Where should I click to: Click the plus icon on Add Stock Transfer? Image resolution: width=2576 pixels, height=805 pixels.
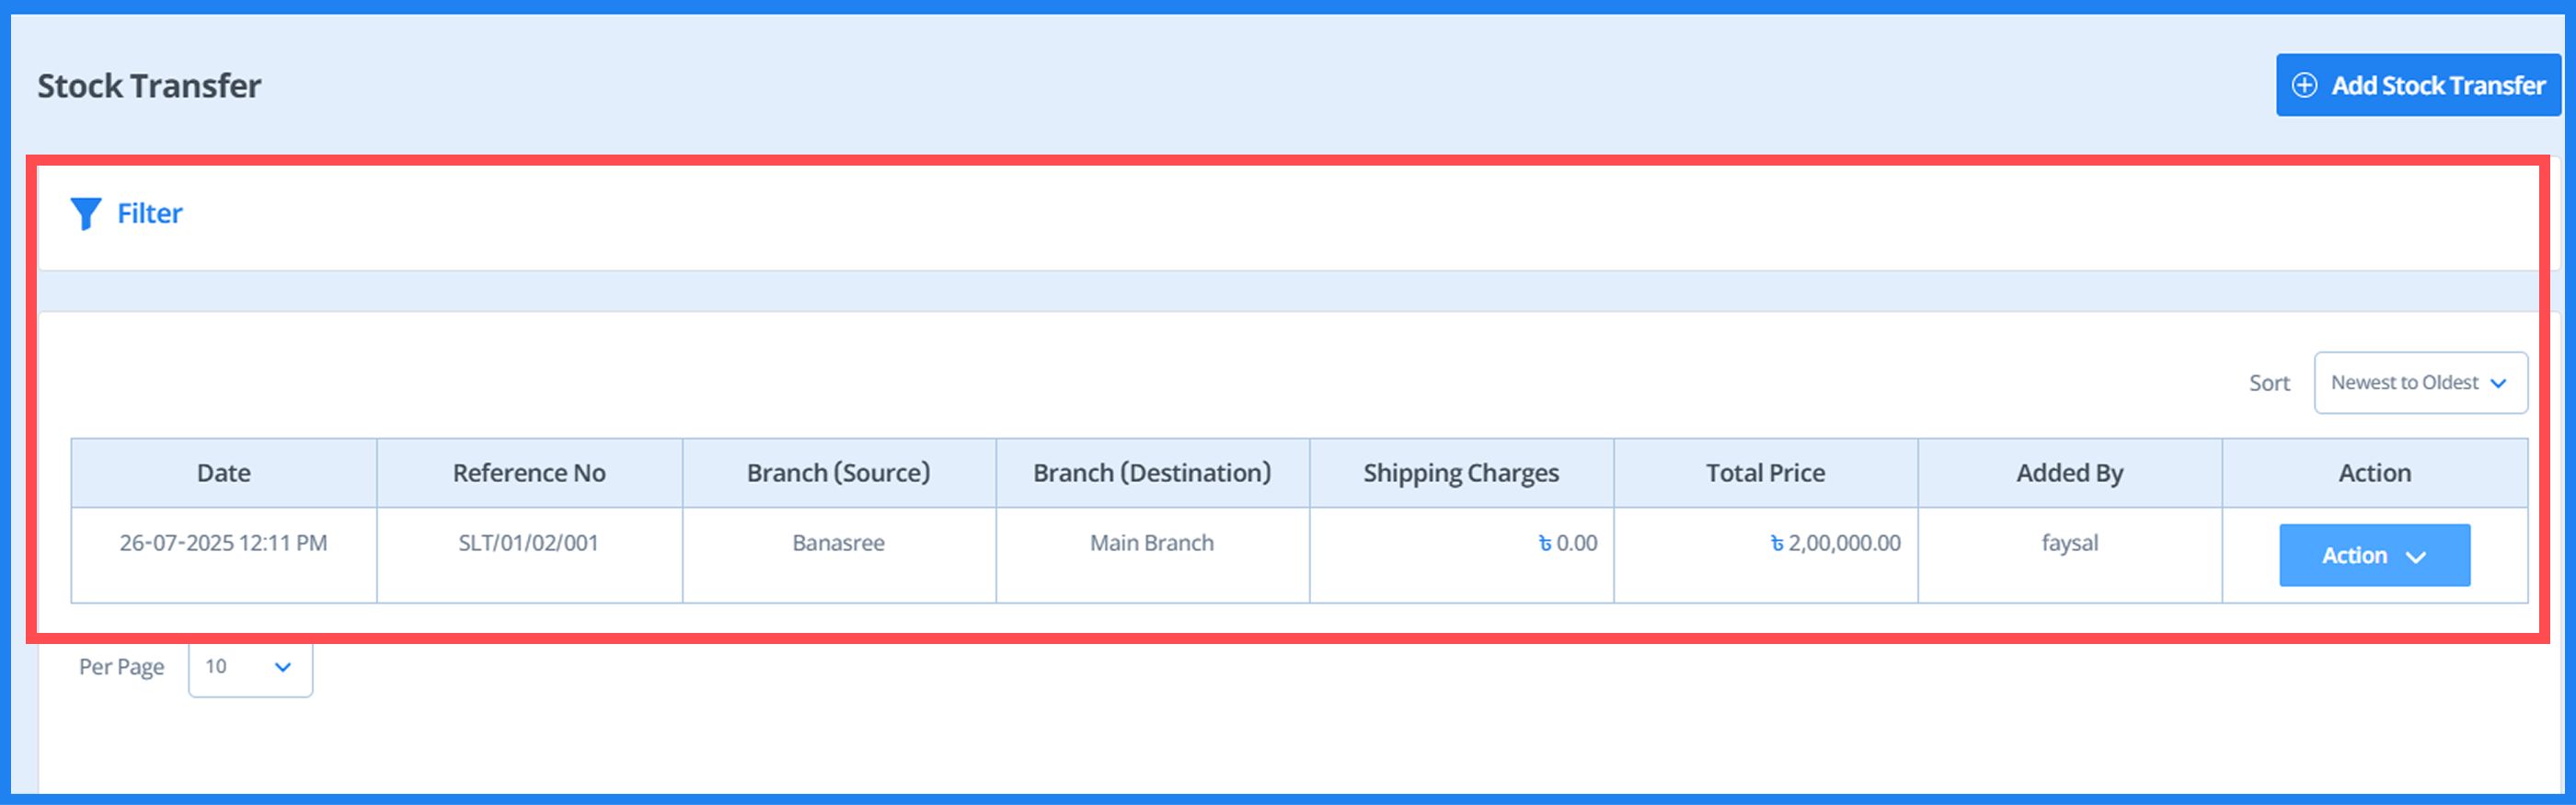tap(2304, 86)
